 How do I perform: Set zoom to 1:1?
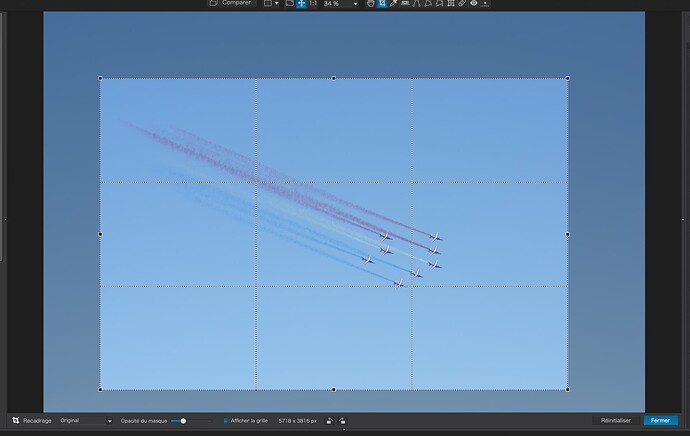coord(313,3)
